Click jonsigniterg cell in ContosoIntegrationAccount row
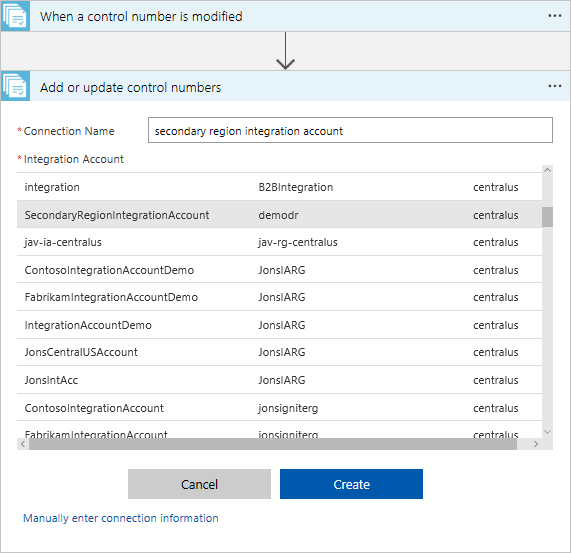 [288, 408]
